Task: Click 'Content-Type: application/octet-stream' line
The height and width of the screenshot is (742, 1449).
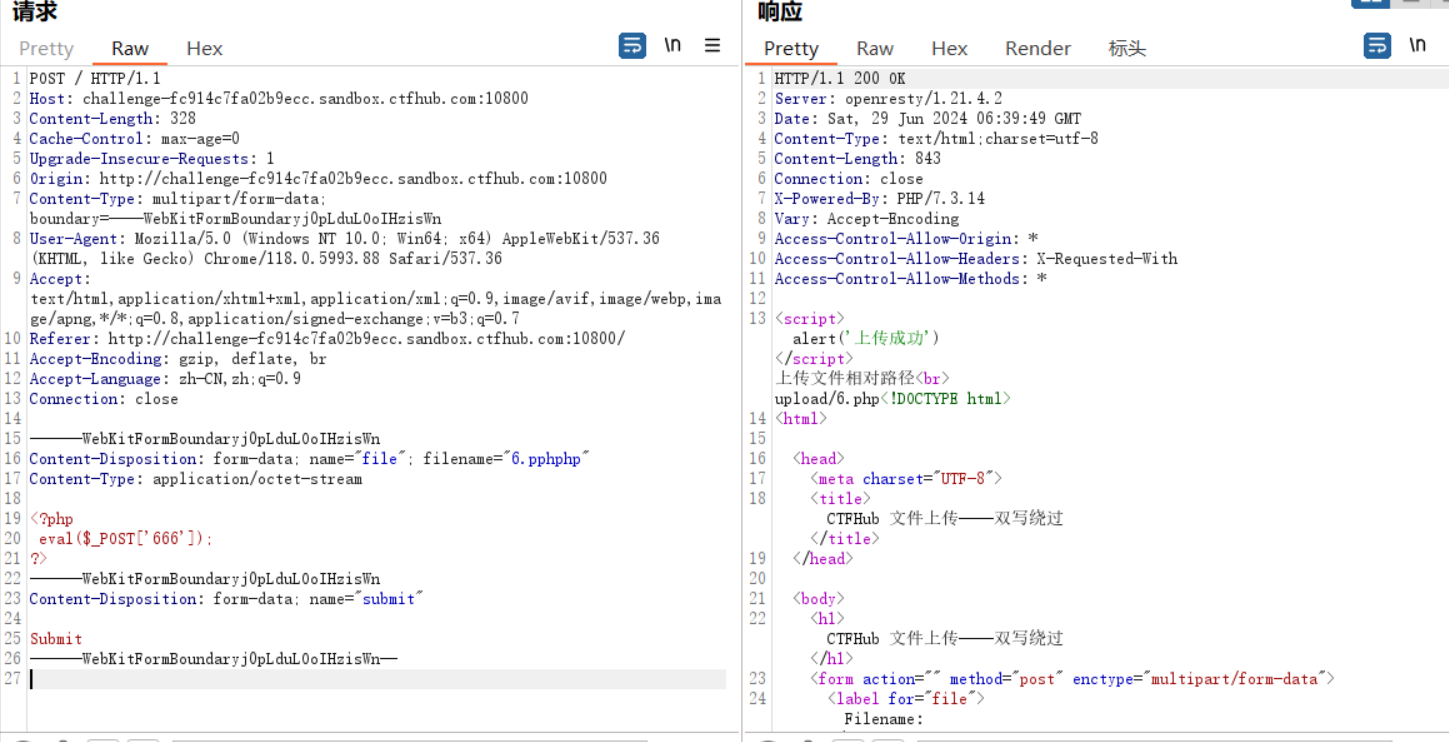Action: point(196,478)
